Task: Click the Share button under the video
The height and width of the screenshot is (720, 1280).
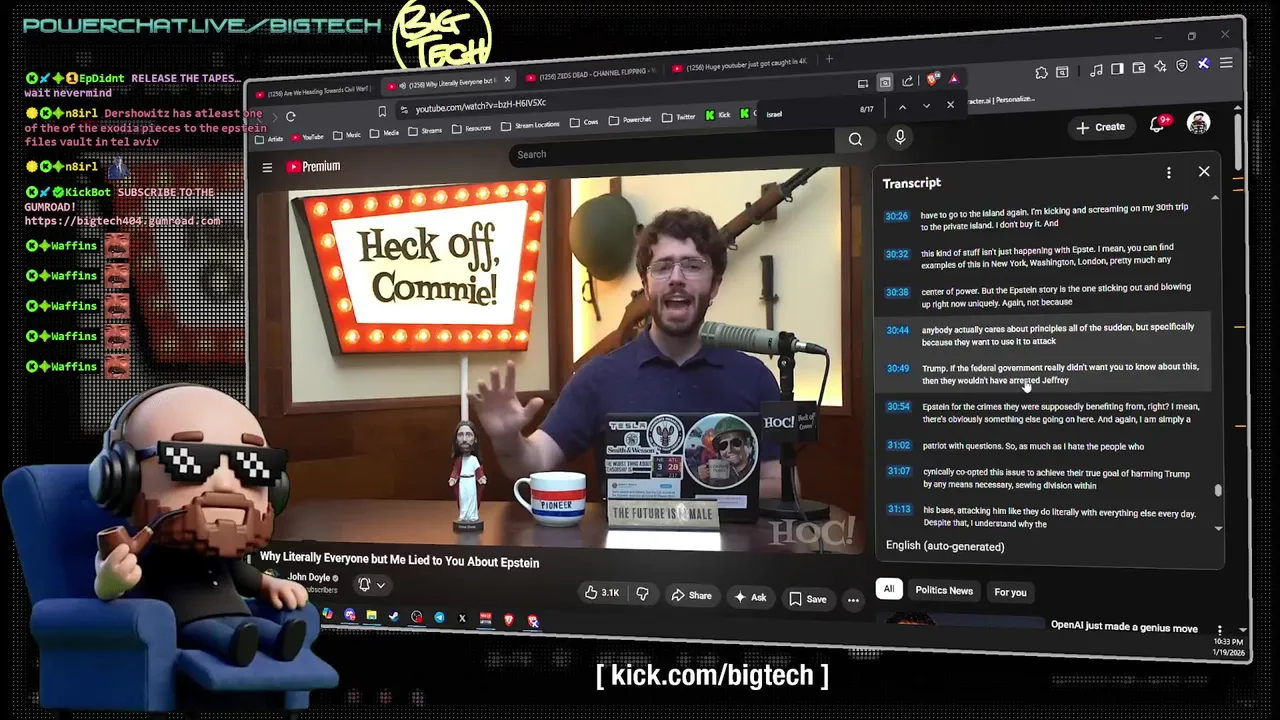Action: point(691,595)
